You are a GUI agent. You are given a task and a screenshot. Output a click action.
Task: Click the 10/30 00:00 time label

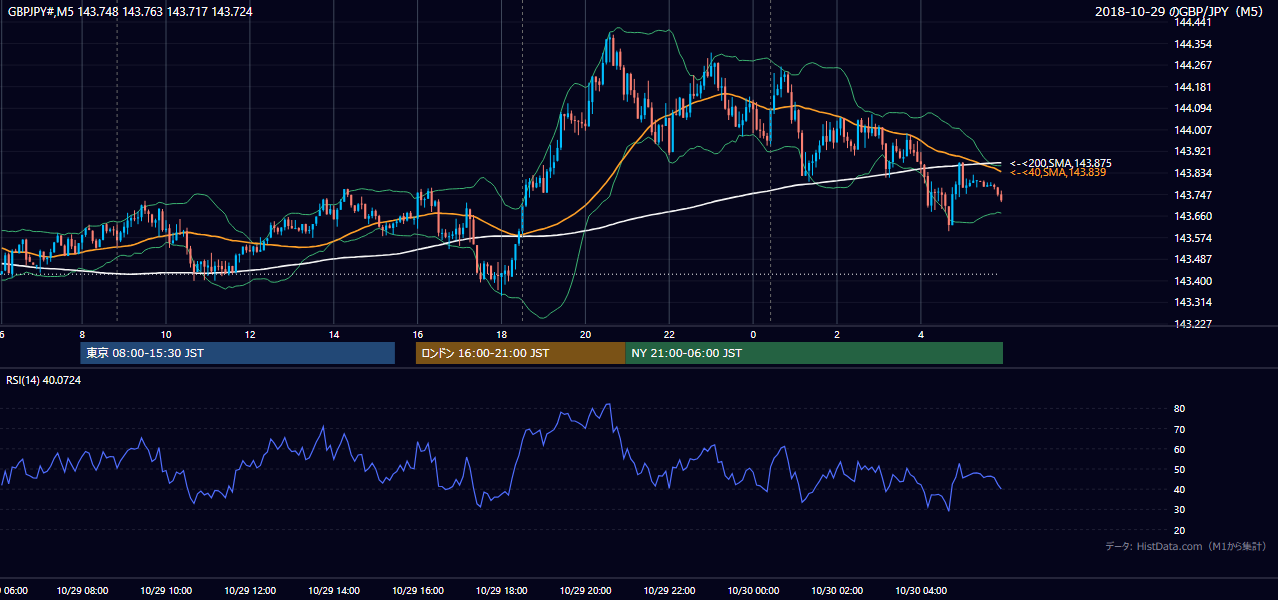pos(753,590)
